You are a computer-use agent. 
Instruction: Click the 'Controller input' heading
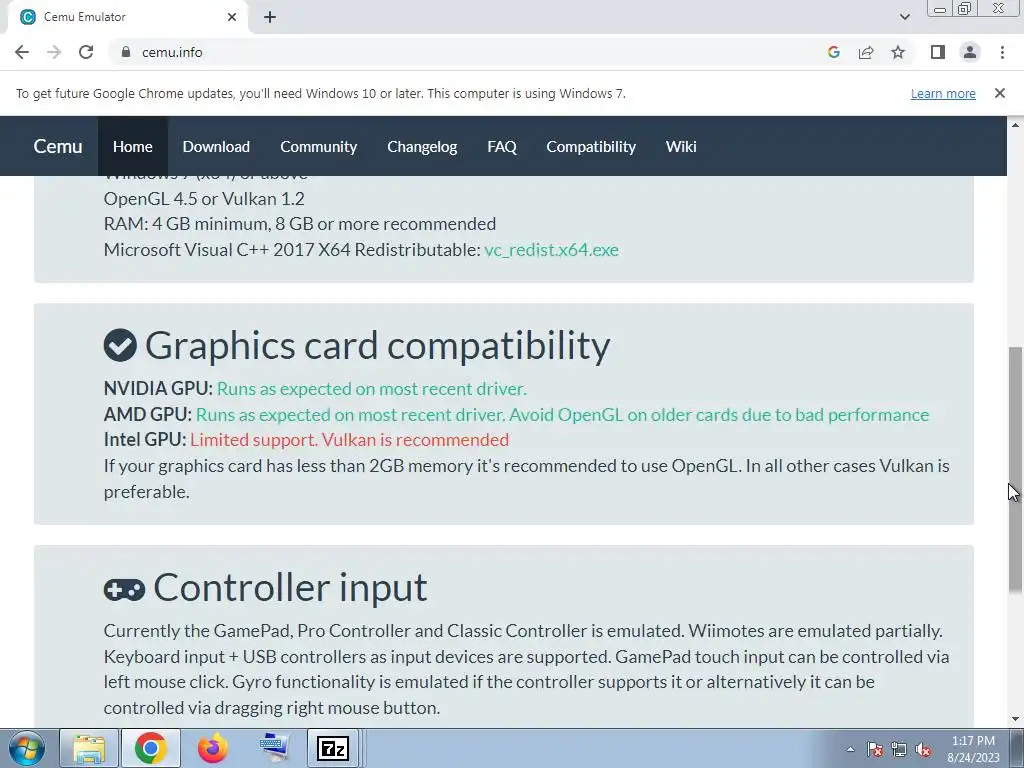290,587
